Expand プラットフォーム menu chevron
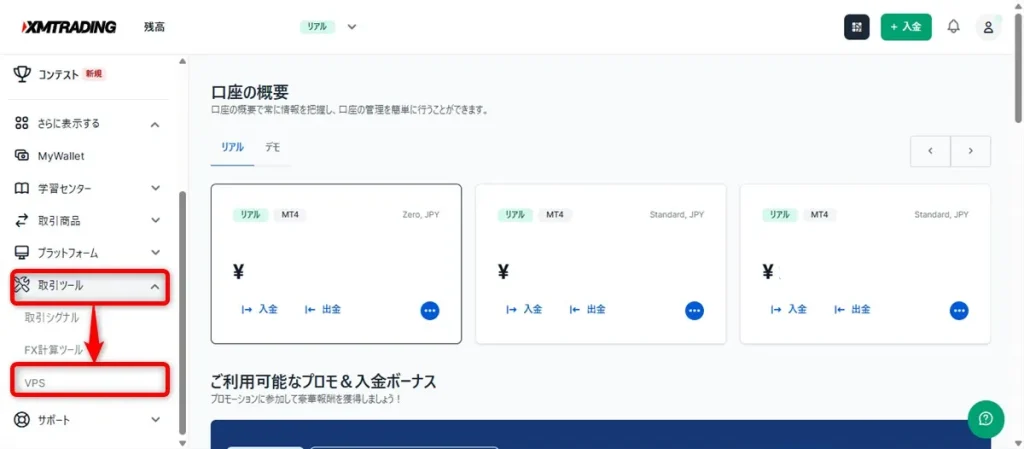The image size is (1024, 449). click(x=155, y=253)
